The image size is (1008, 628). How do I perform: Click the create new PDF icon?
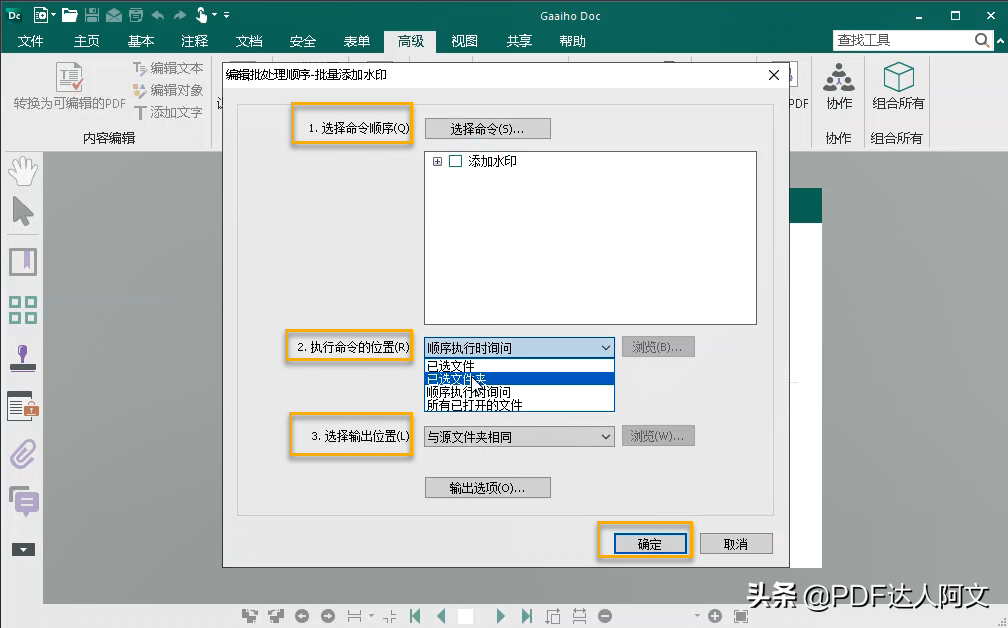[40, 15]
